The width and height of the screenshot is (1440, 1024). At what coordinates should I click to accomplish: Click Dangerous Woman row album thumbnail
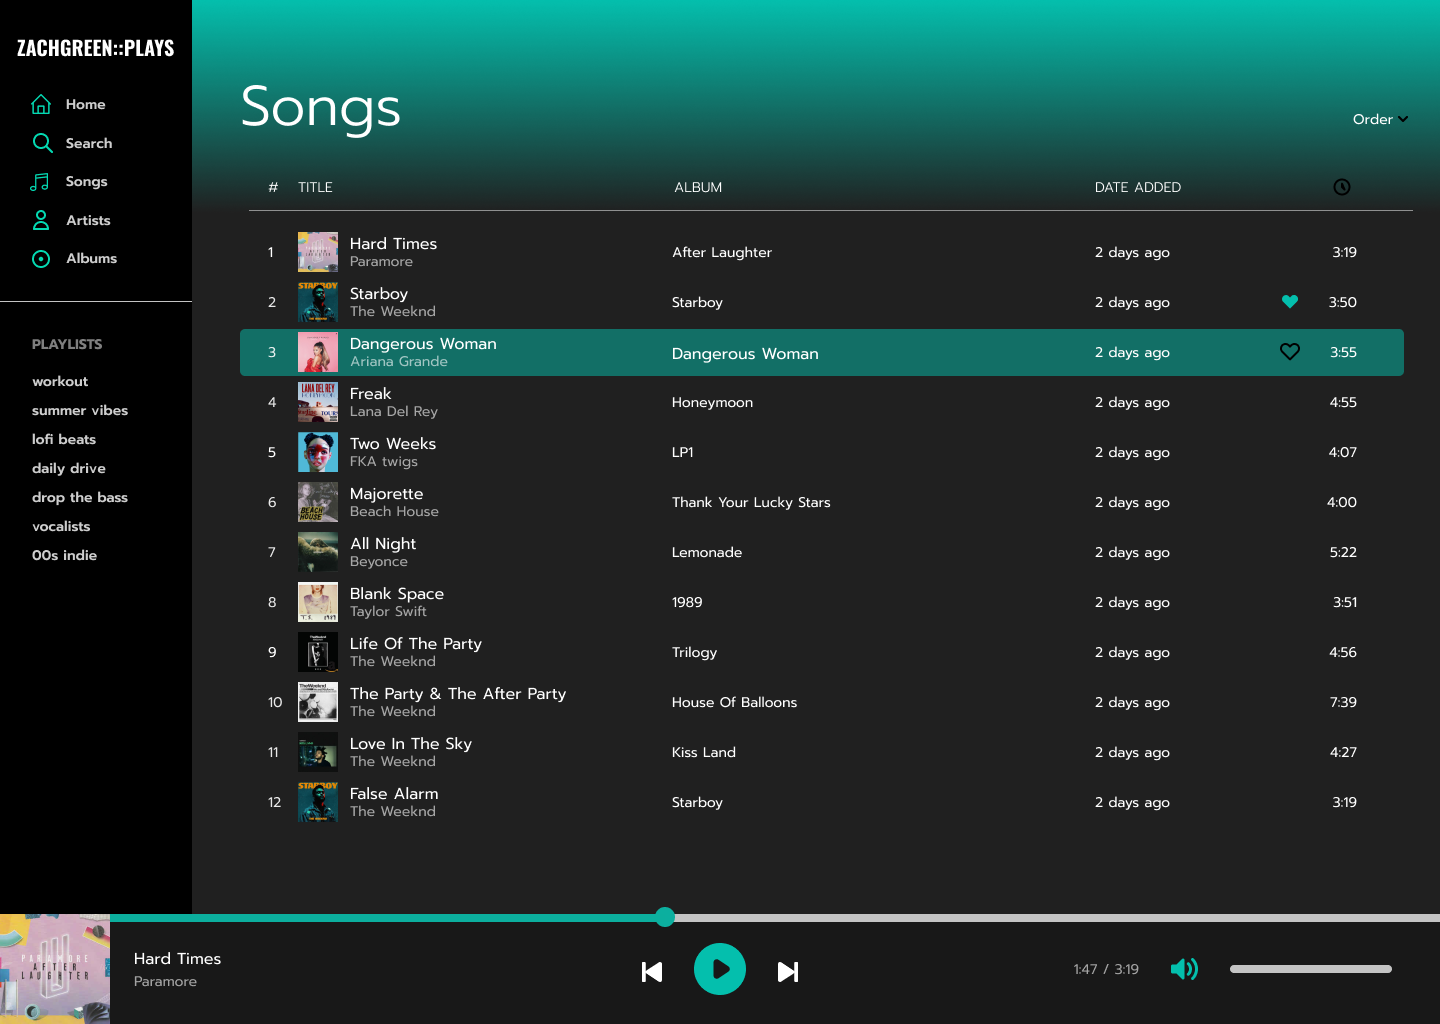pyautogui.click(x=318, y=352)
